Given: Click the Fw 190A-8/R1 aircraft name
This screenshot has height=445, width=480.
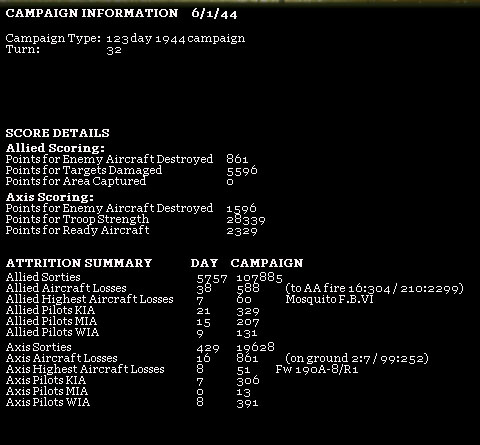Looking at the screenshot, I should tap(317, 369).
